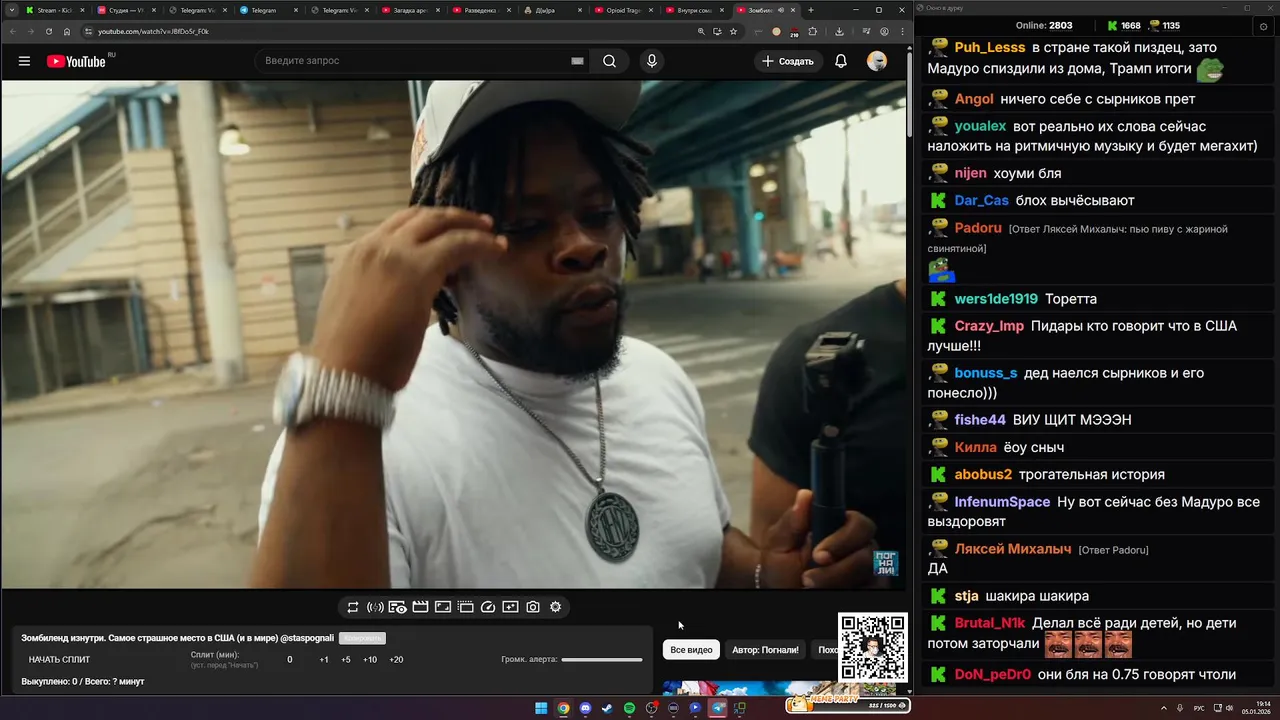Screen dimensions: 1280x720
Task: Click username DoN_peDr0 in chat
Action: point(992,675)
